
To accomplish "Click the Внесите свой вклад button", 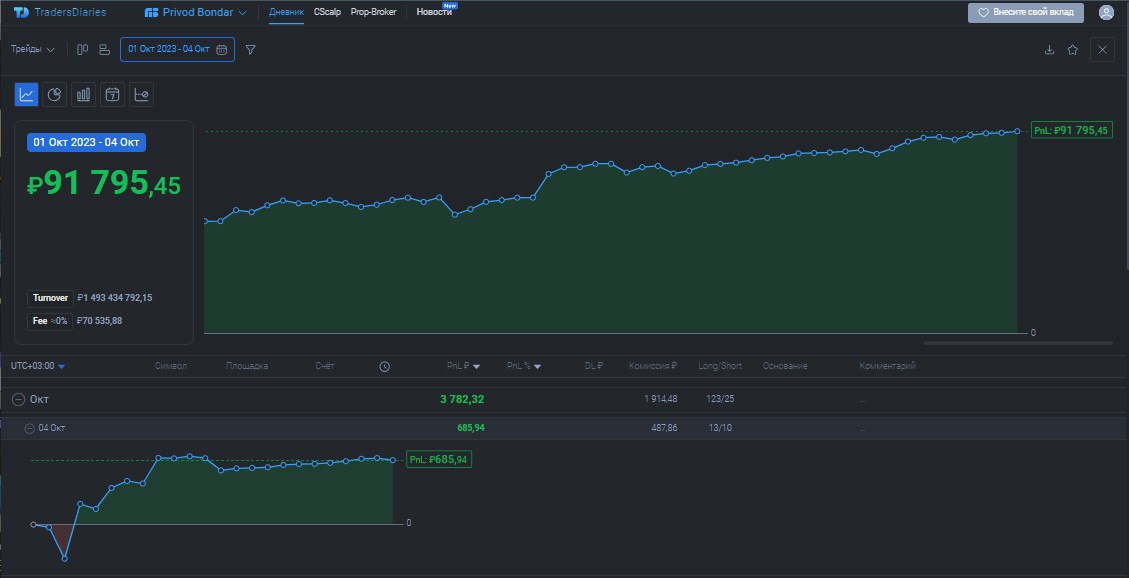I will pyautogui.click(x=1024, y=12).
